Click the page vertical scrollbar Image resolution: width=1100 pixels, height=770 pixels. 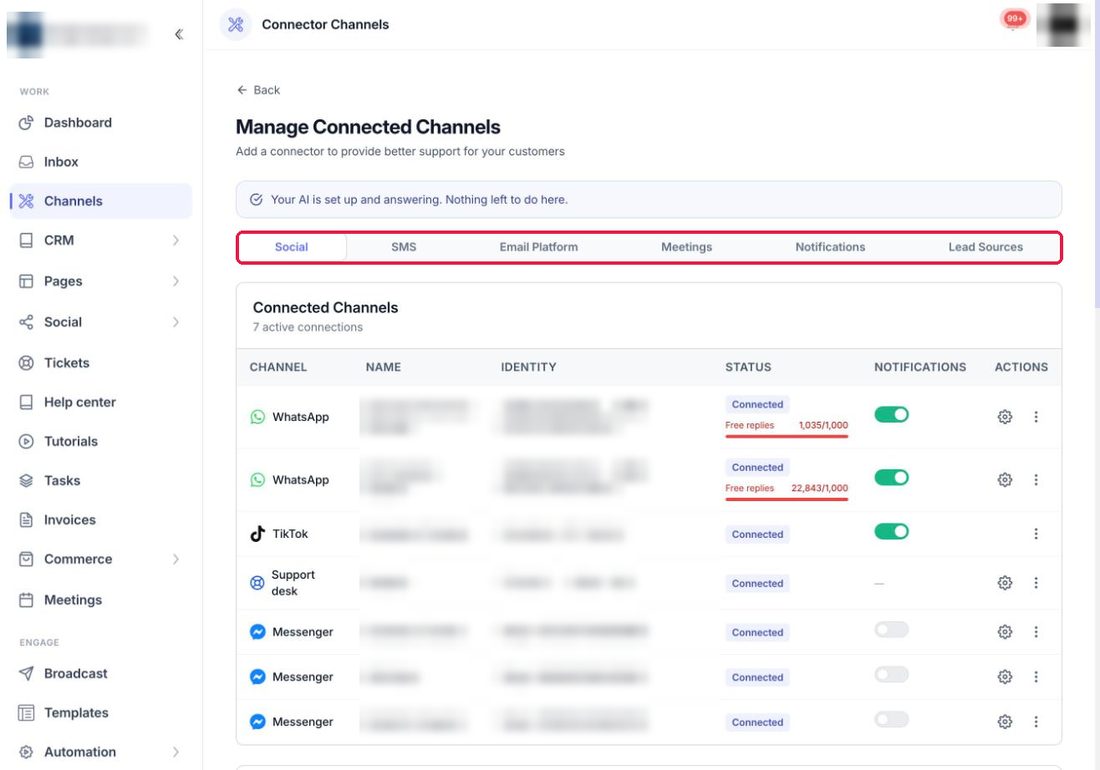coord(1096,154)
